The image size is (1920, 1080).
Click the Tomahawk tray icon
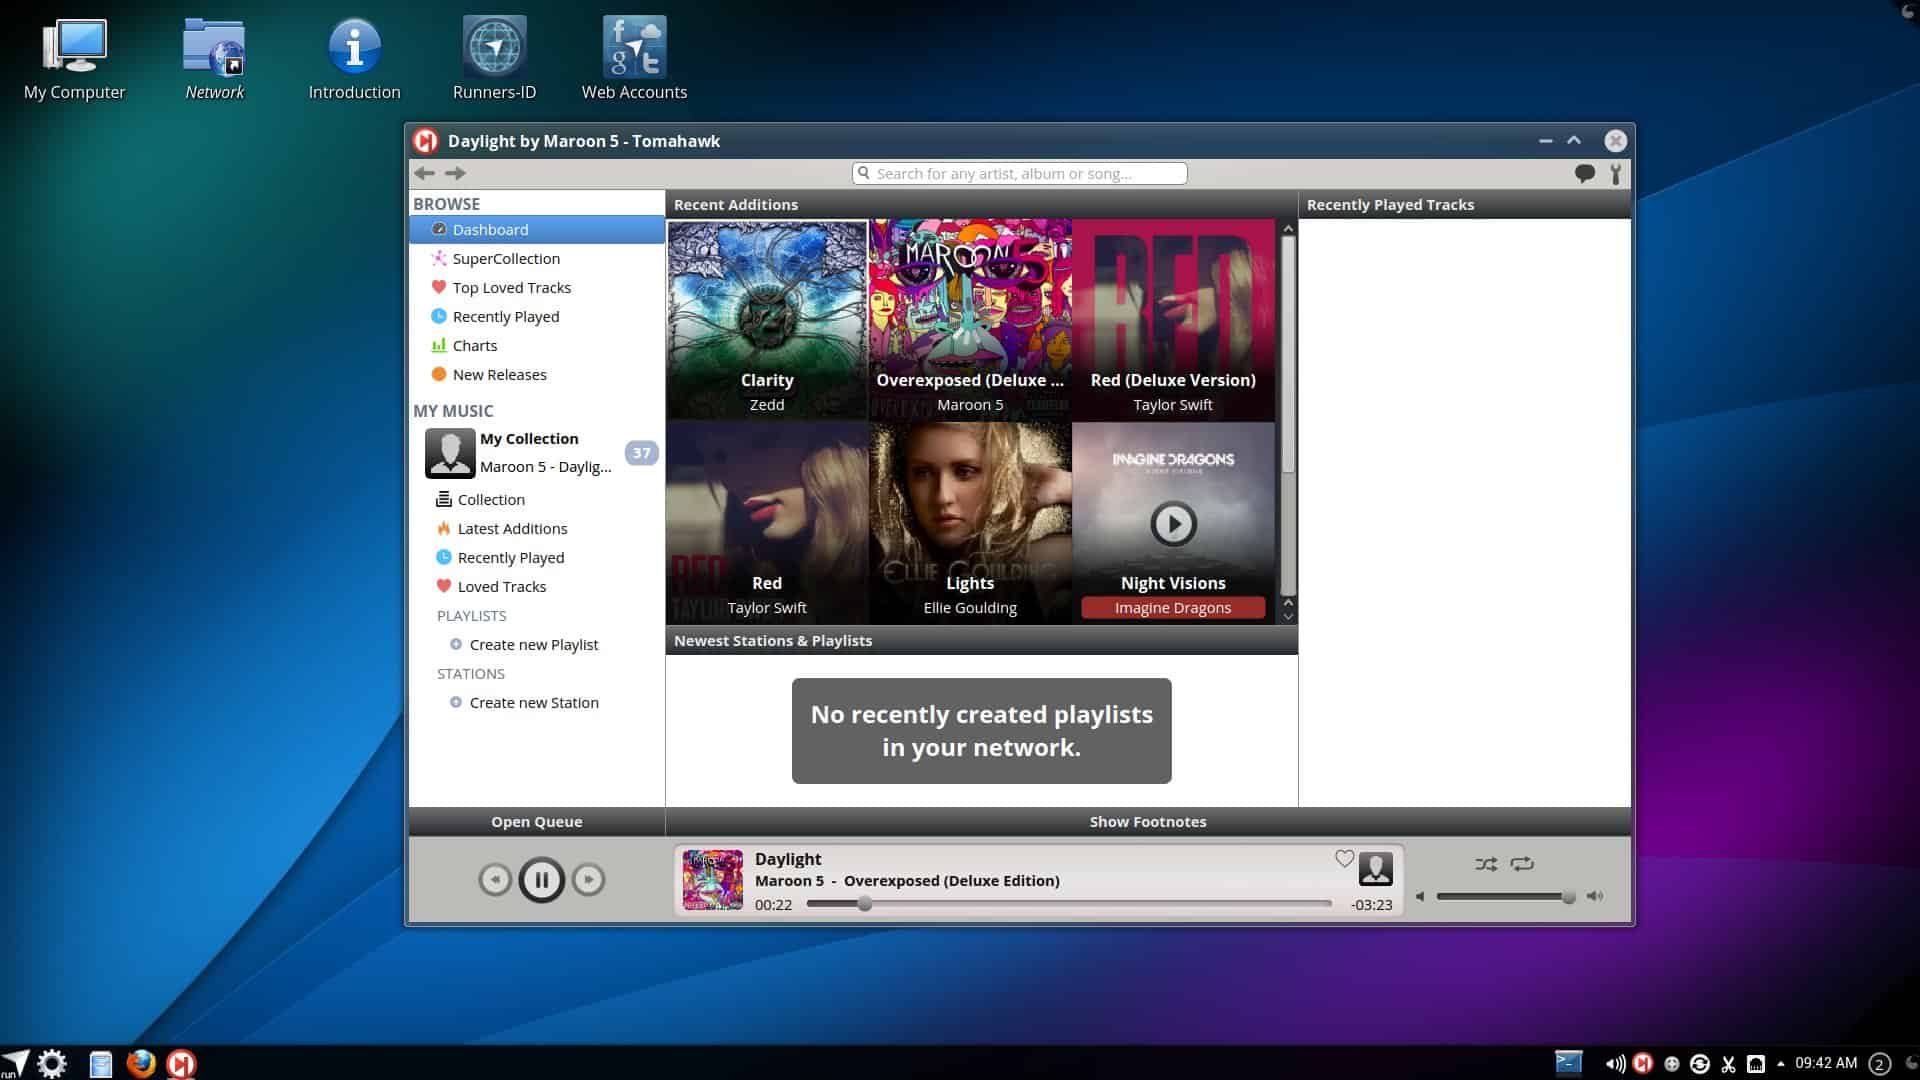(1642, 1063)
